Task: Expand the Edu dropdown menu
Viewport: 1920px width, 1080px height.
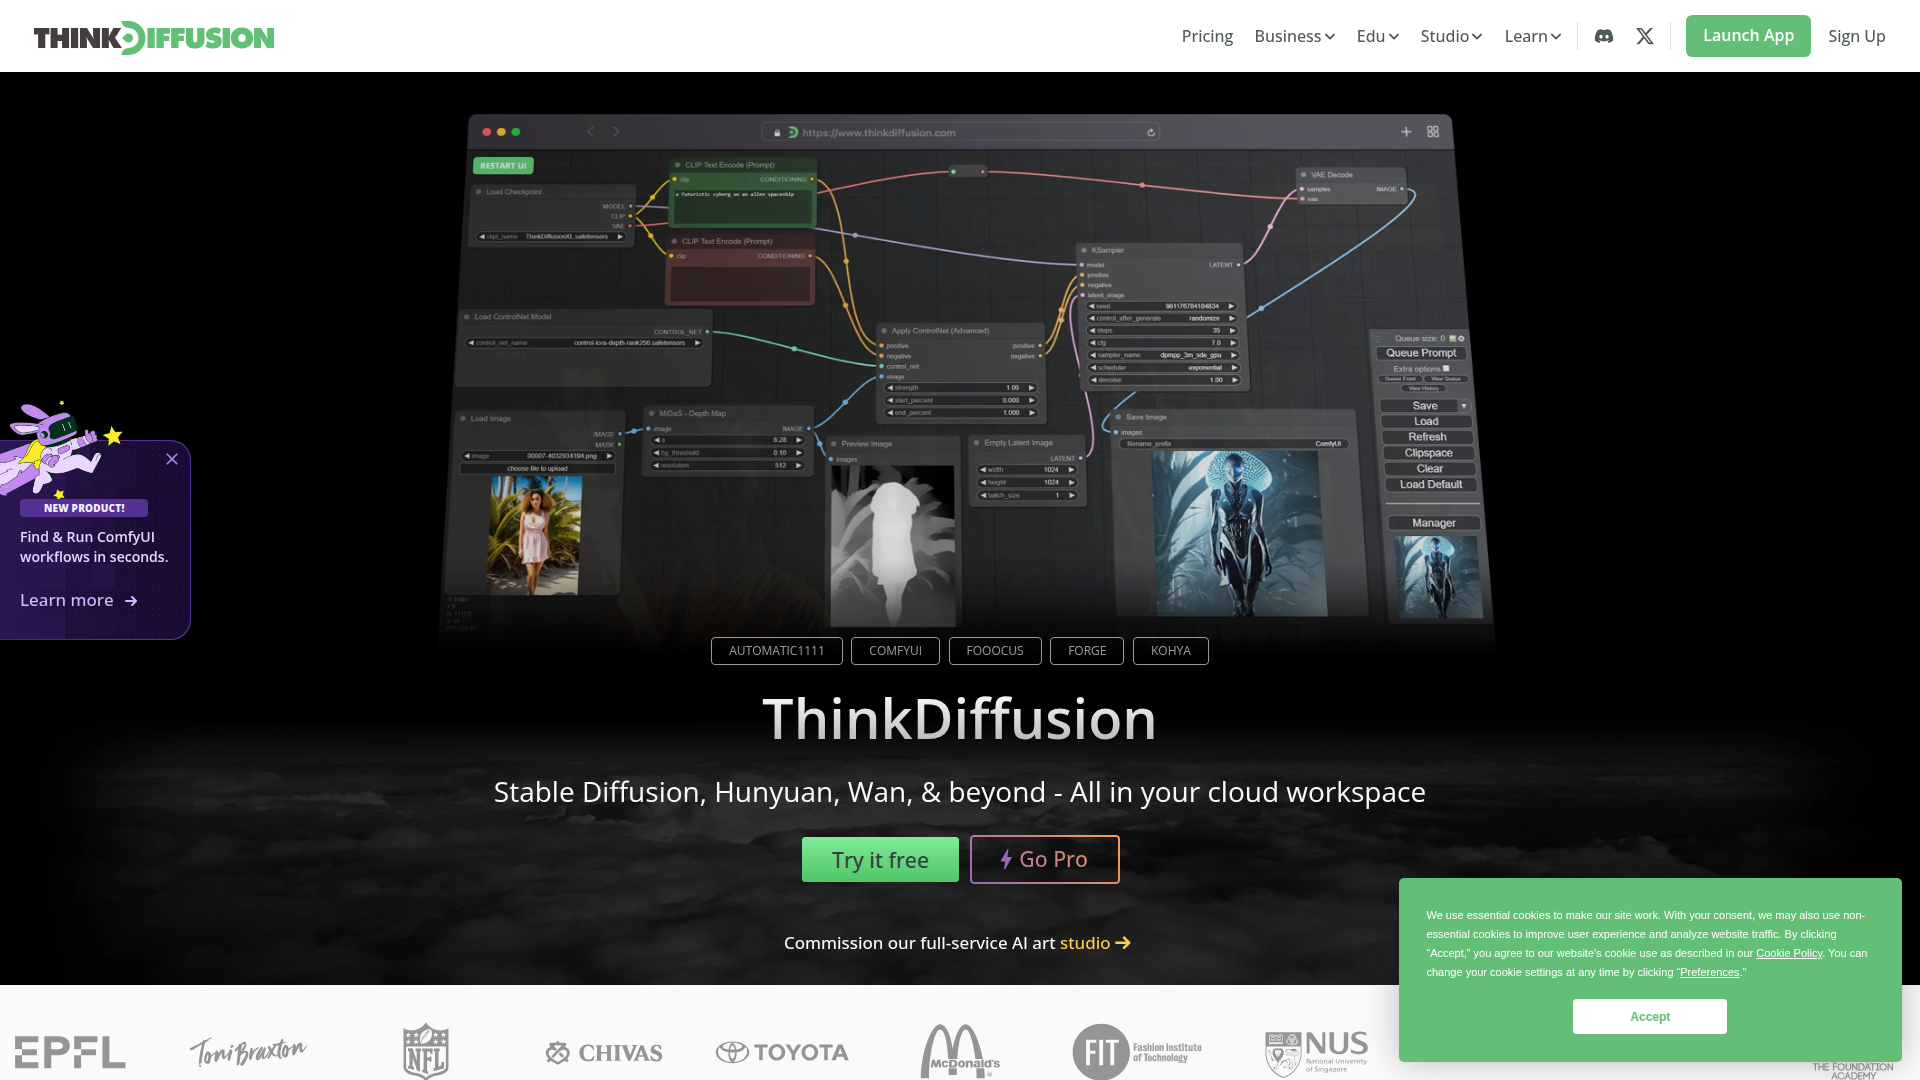Action: (1378, 36)
